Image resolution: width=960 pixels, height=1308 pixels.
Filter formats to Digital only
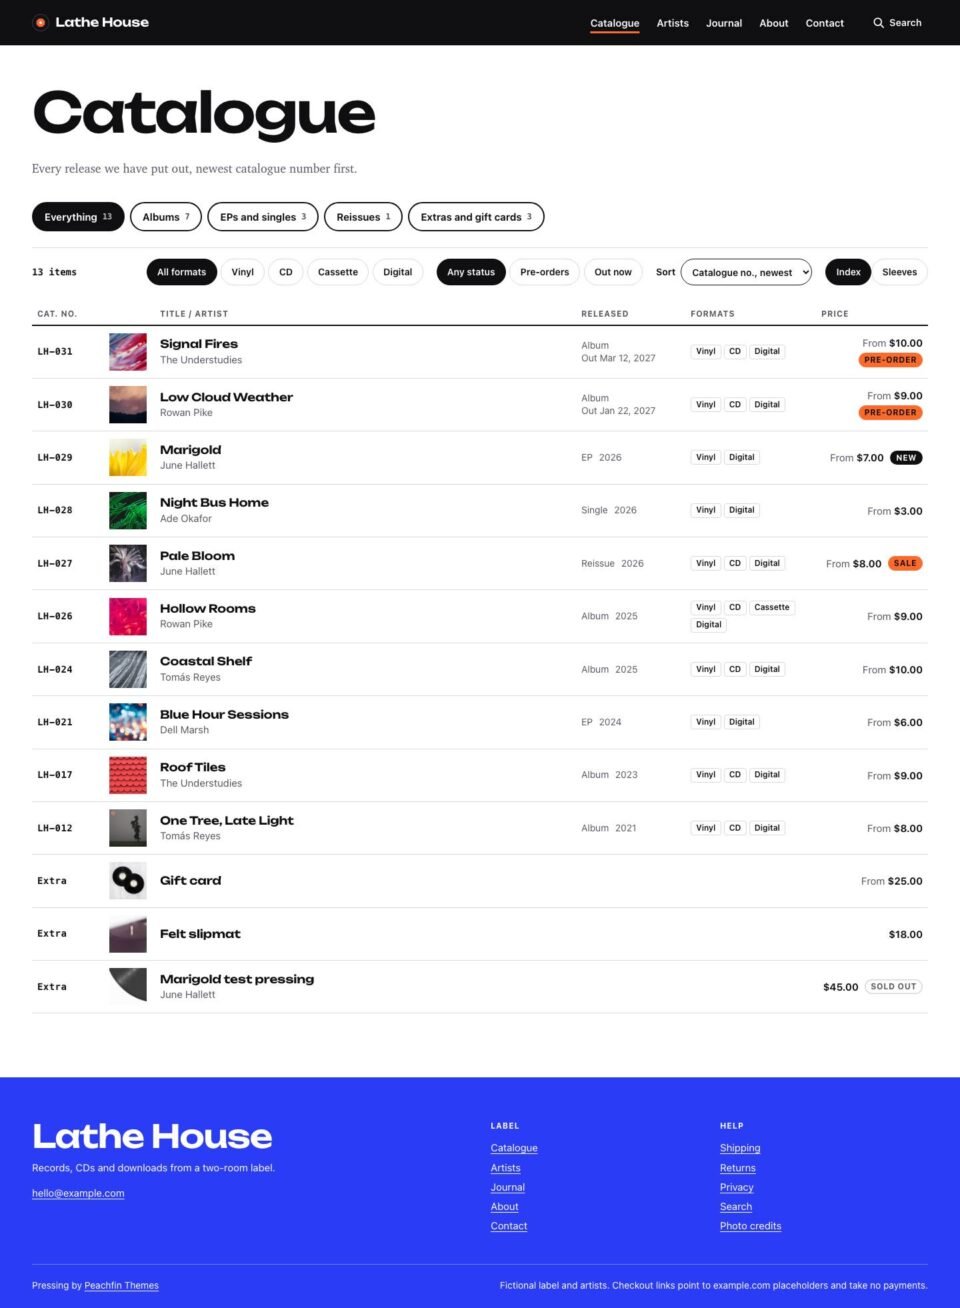coord(398,272)
